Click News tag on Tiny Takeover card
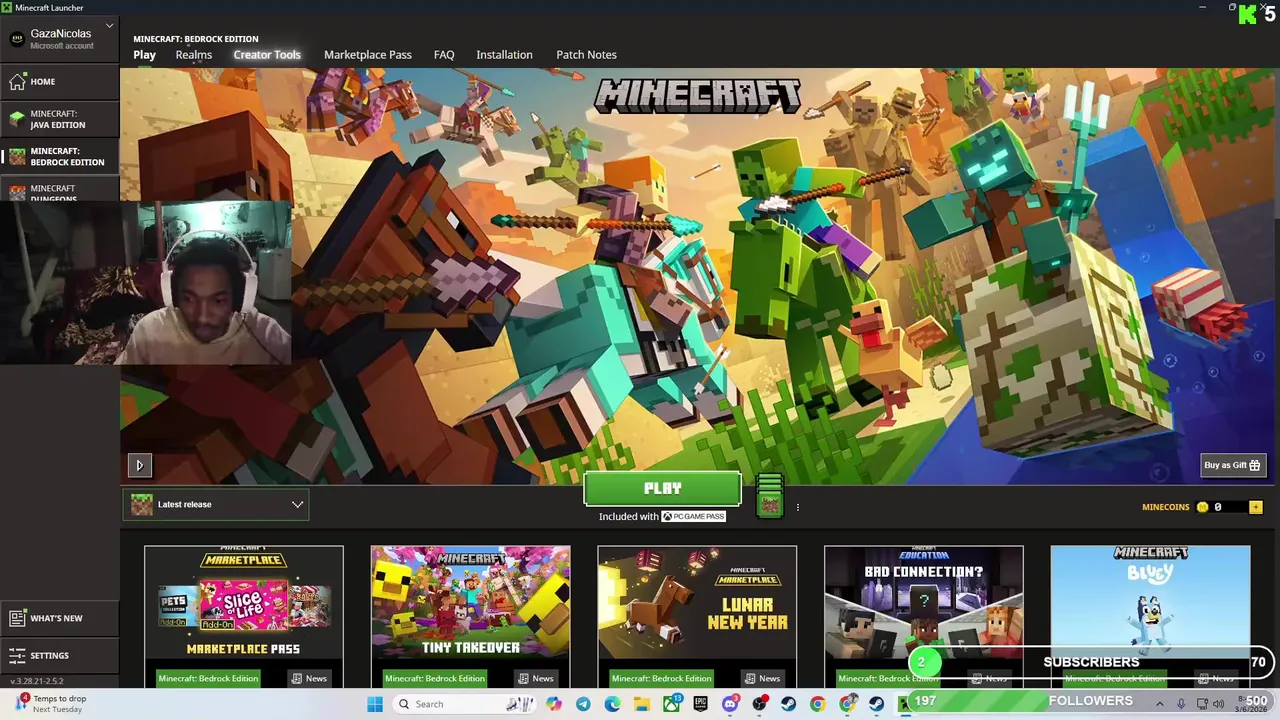The height and width of the screenshot is (720, 1280). point(536,678)
